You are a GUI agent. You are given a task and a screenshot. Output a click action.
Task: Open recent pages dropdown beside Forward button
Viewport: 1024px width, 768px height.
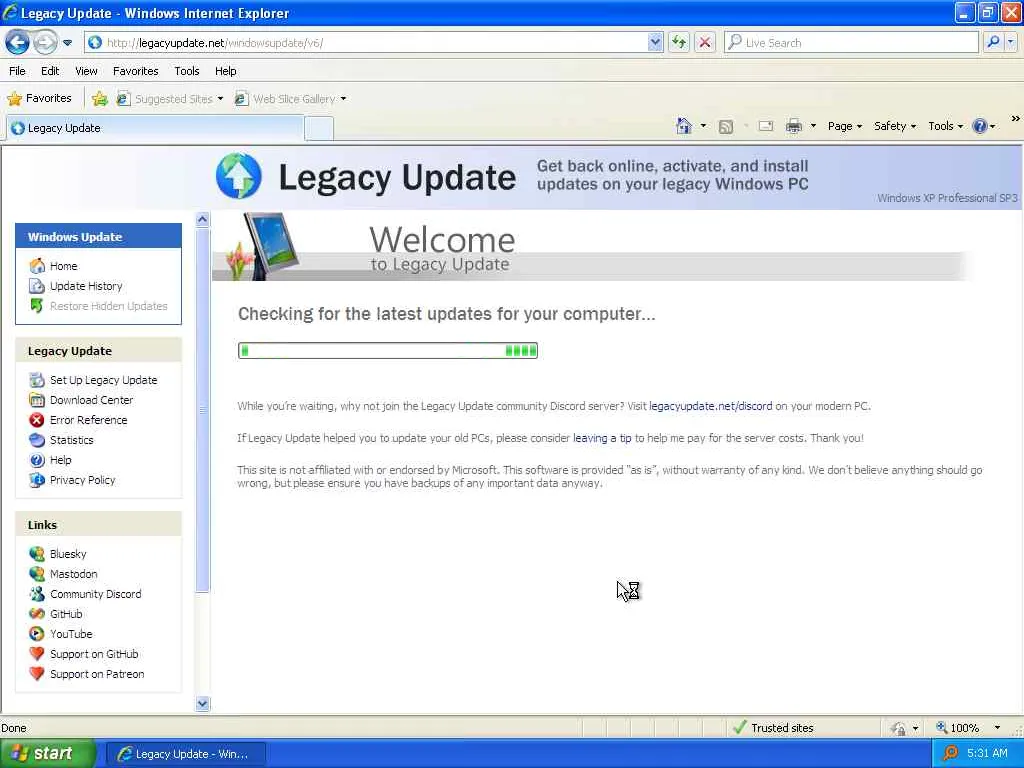[67, 43]
